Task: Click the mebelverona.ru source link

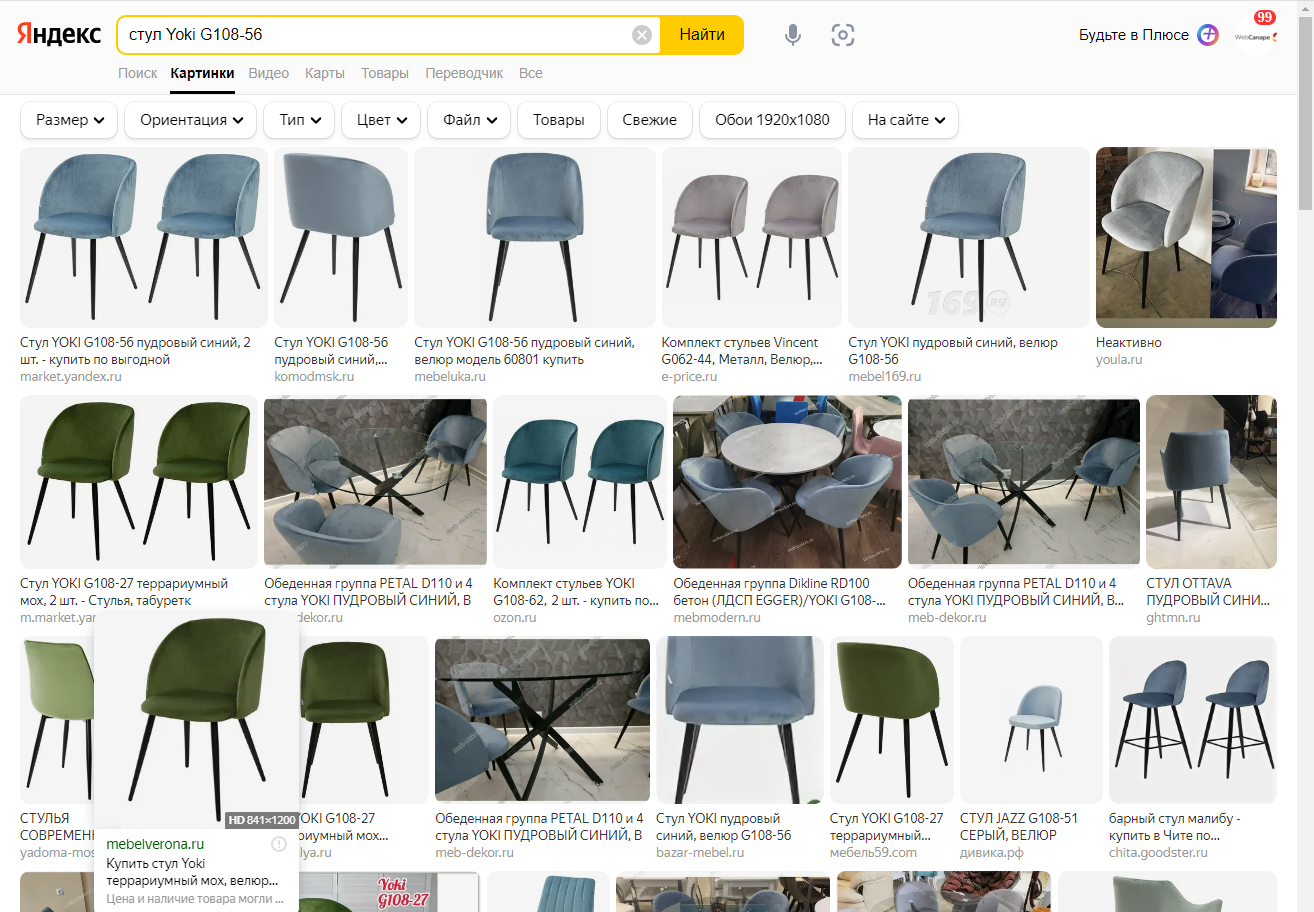Action: coord(155,844)
